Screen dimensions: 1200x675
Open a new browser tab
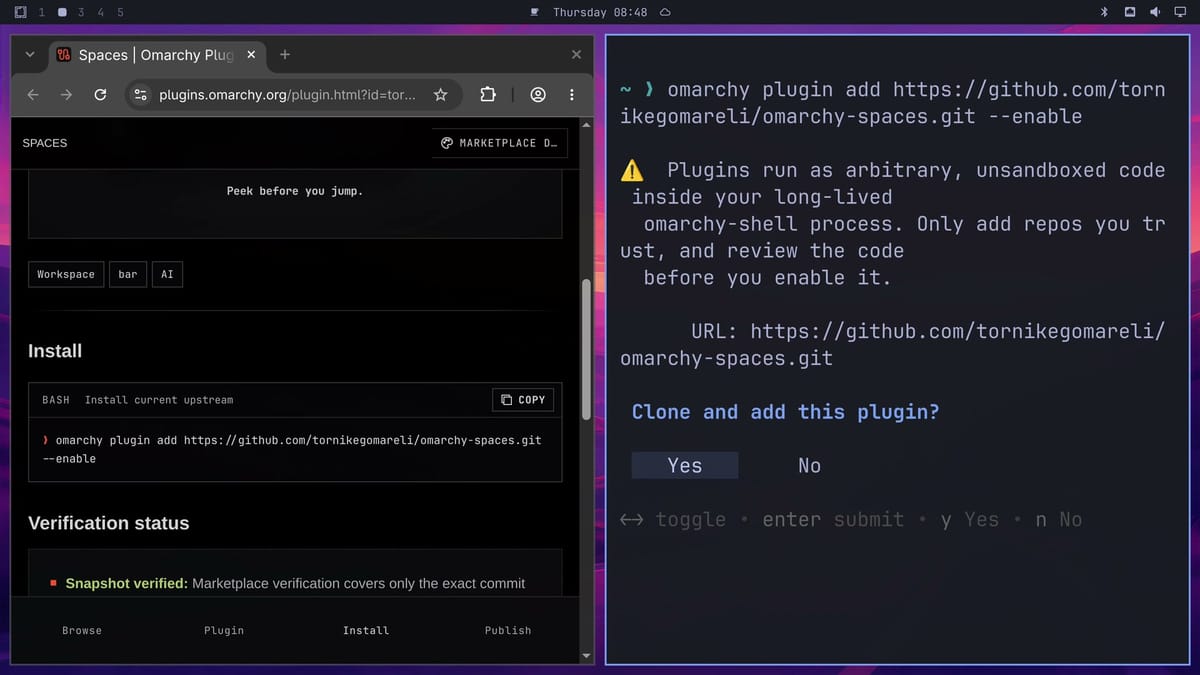285,55
